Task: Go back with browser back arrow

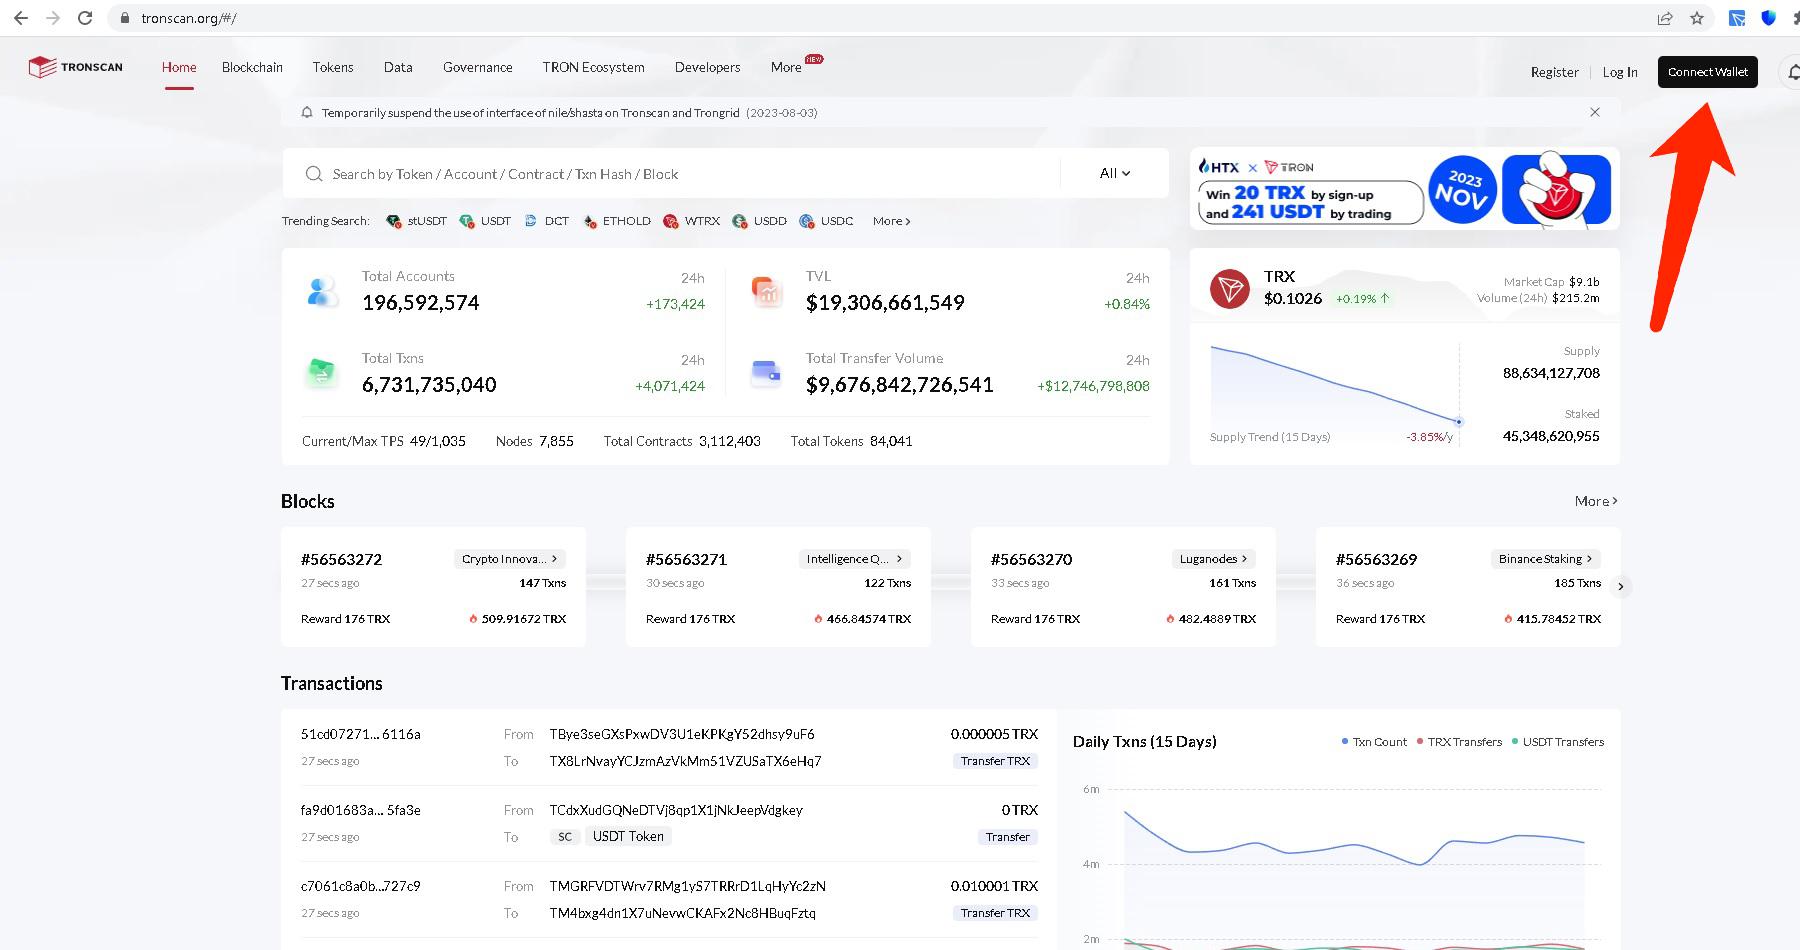Action: pos(21,18)
